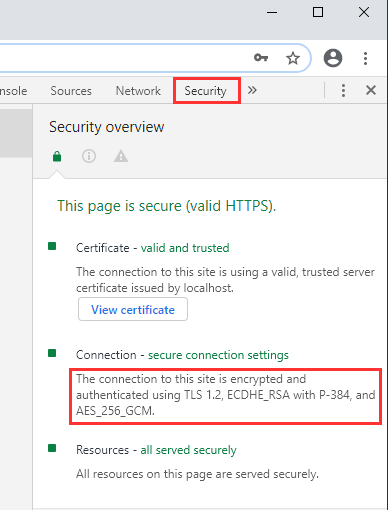Click the green lock secure icon
This screenshot has height=510, width=388.
[57, 156]
